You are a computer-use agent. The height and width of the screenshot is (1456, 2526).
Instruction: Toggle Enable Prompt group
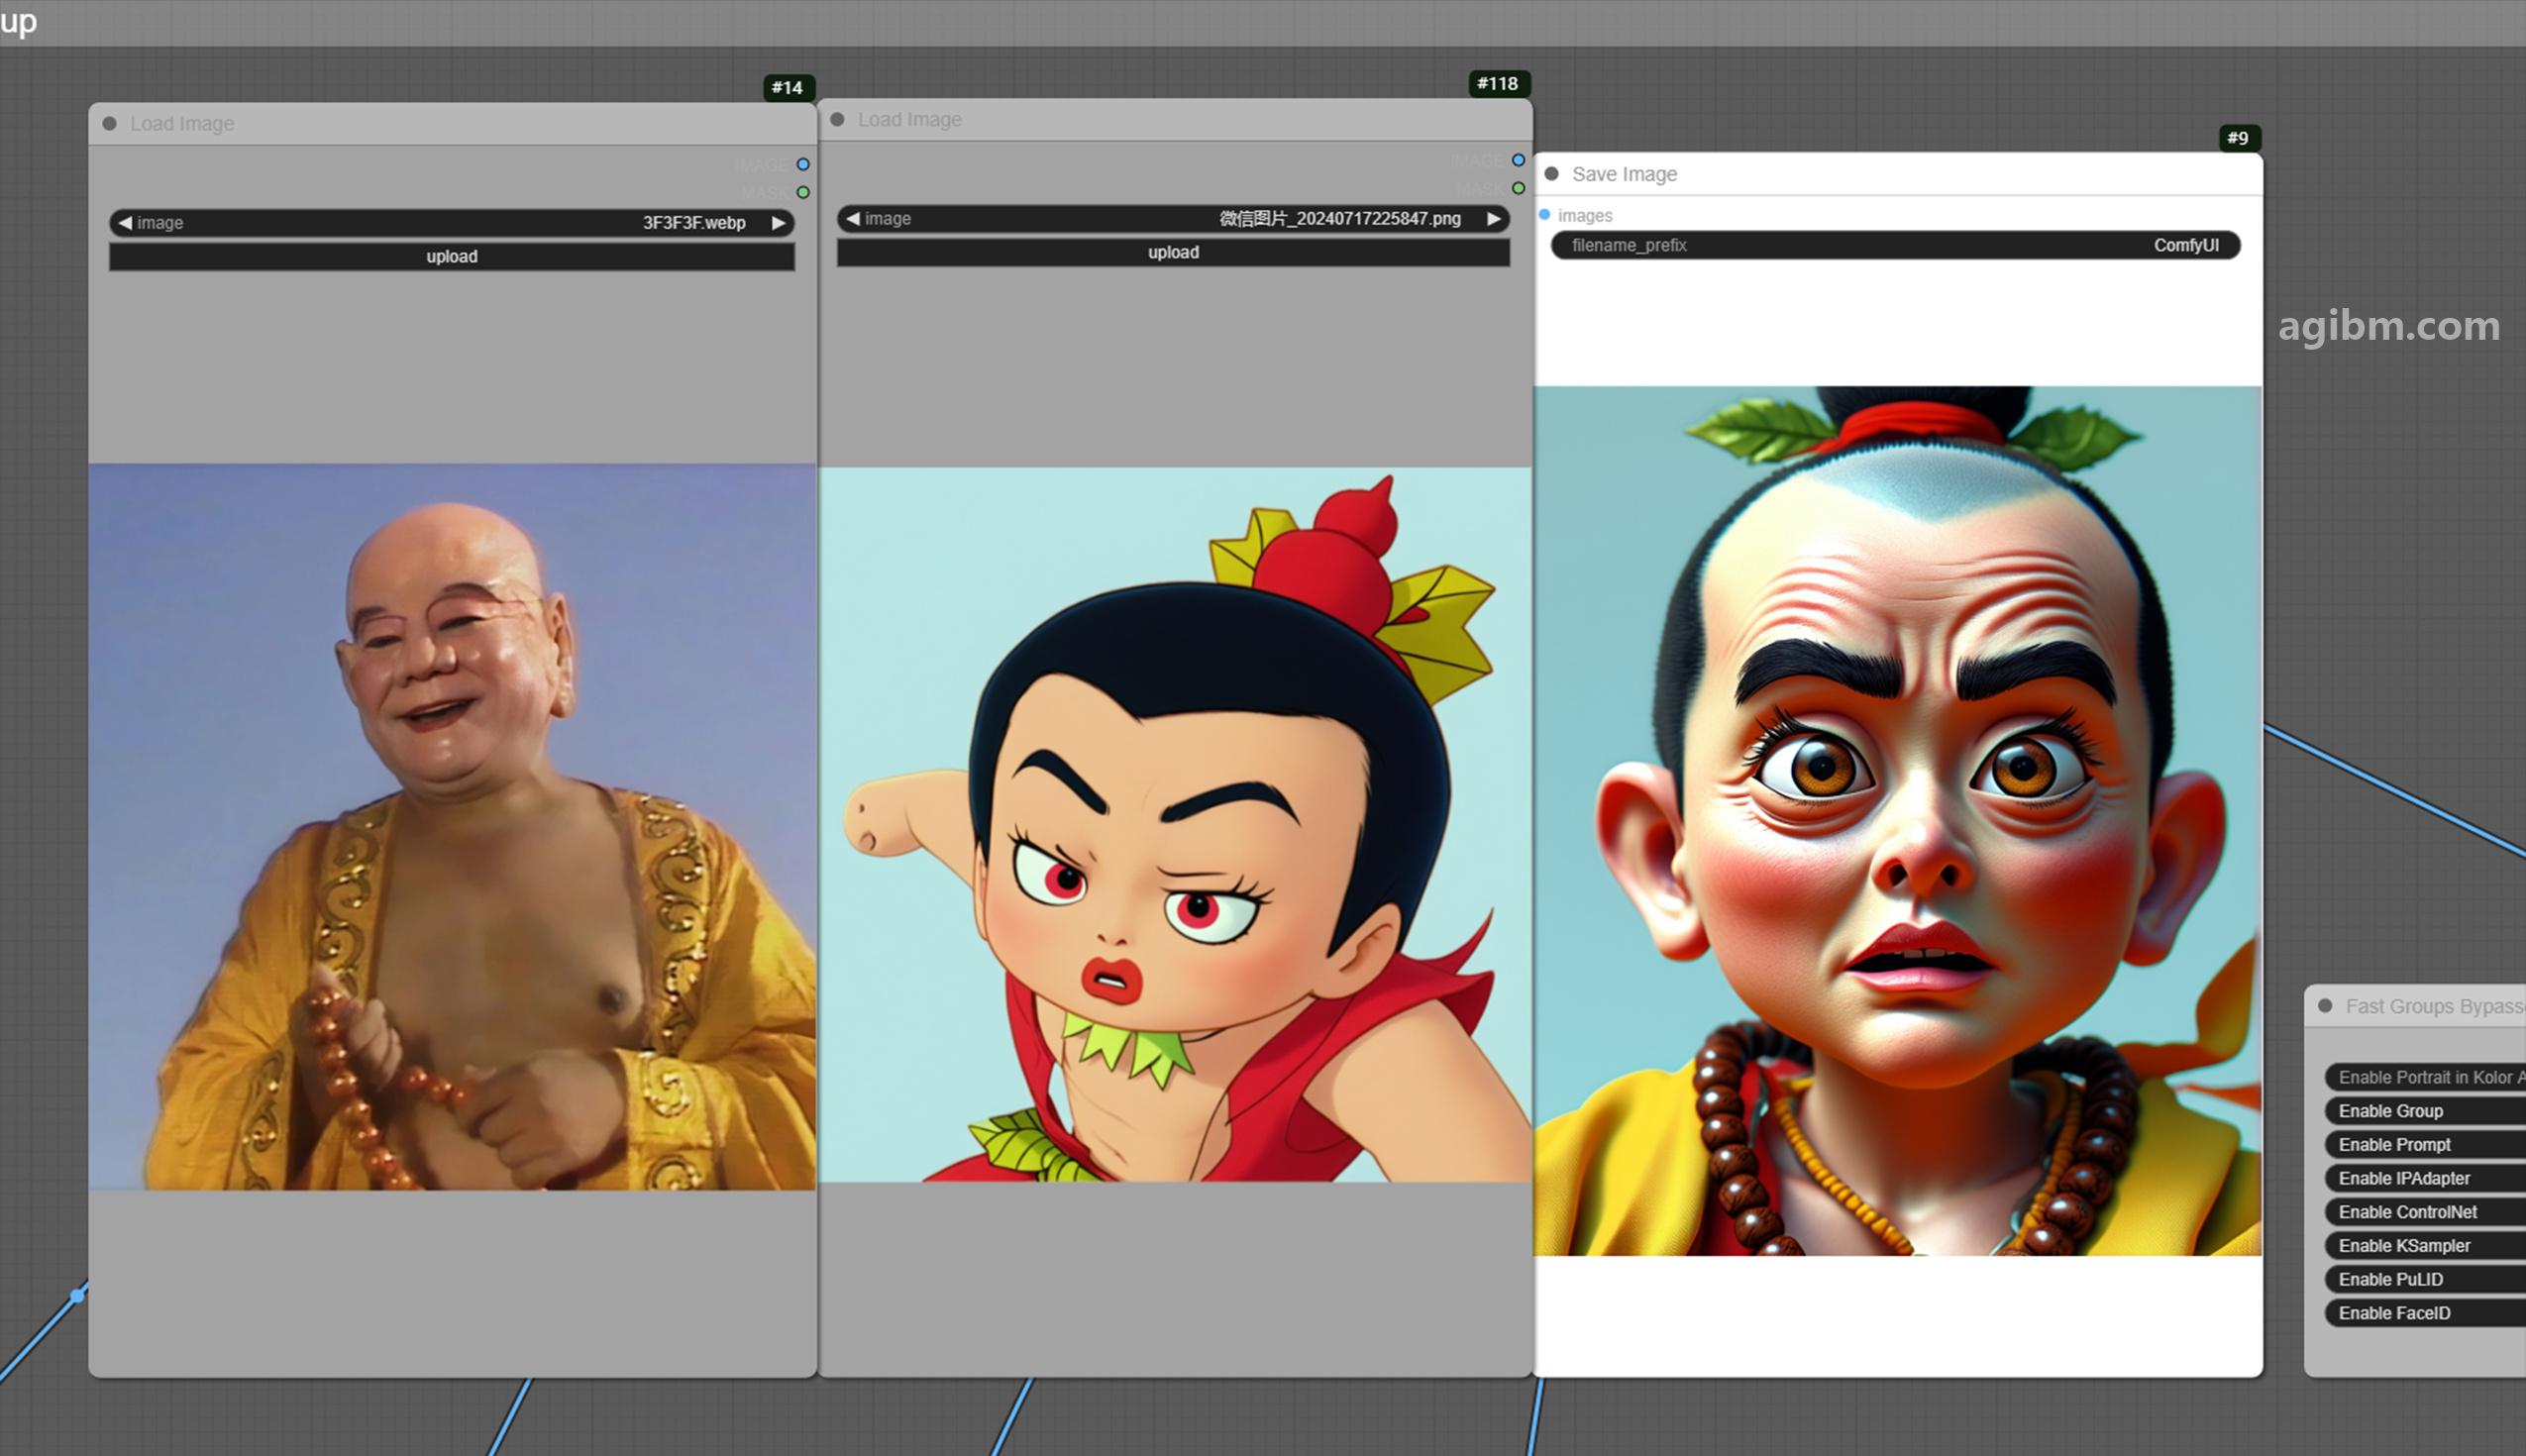pos(2425,1145)
